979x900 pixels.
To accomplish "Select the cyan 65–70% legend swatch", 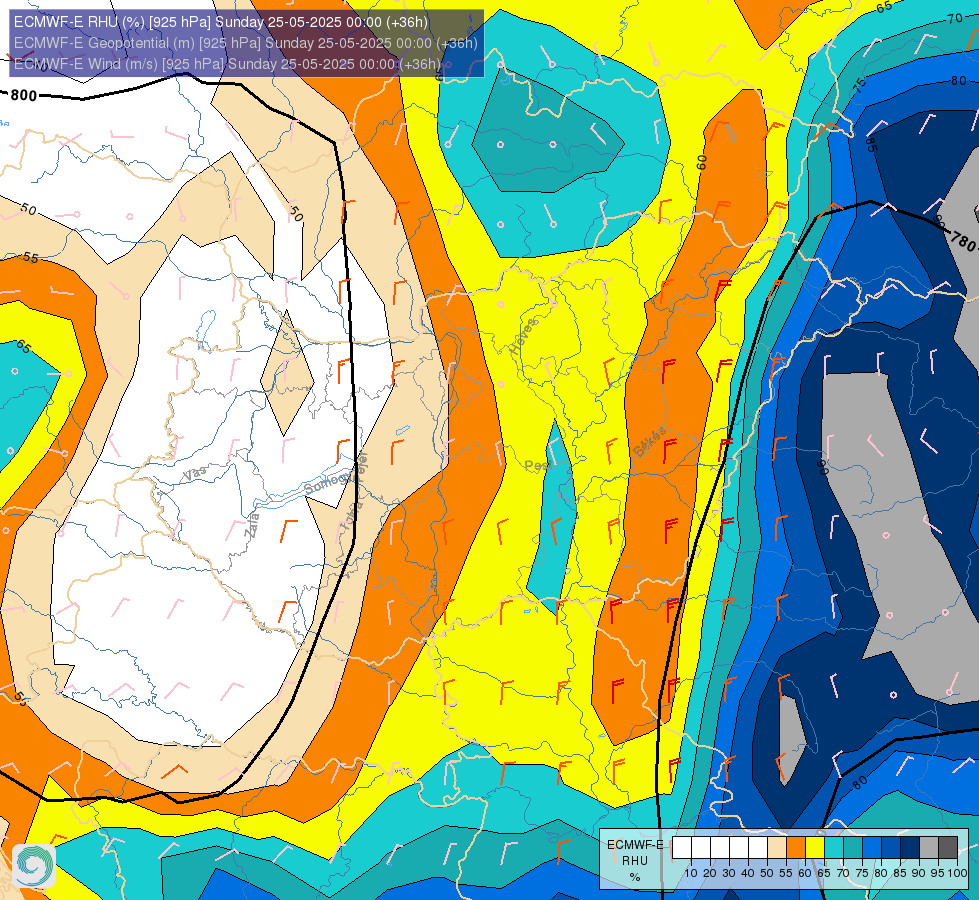I will (834, 848).
